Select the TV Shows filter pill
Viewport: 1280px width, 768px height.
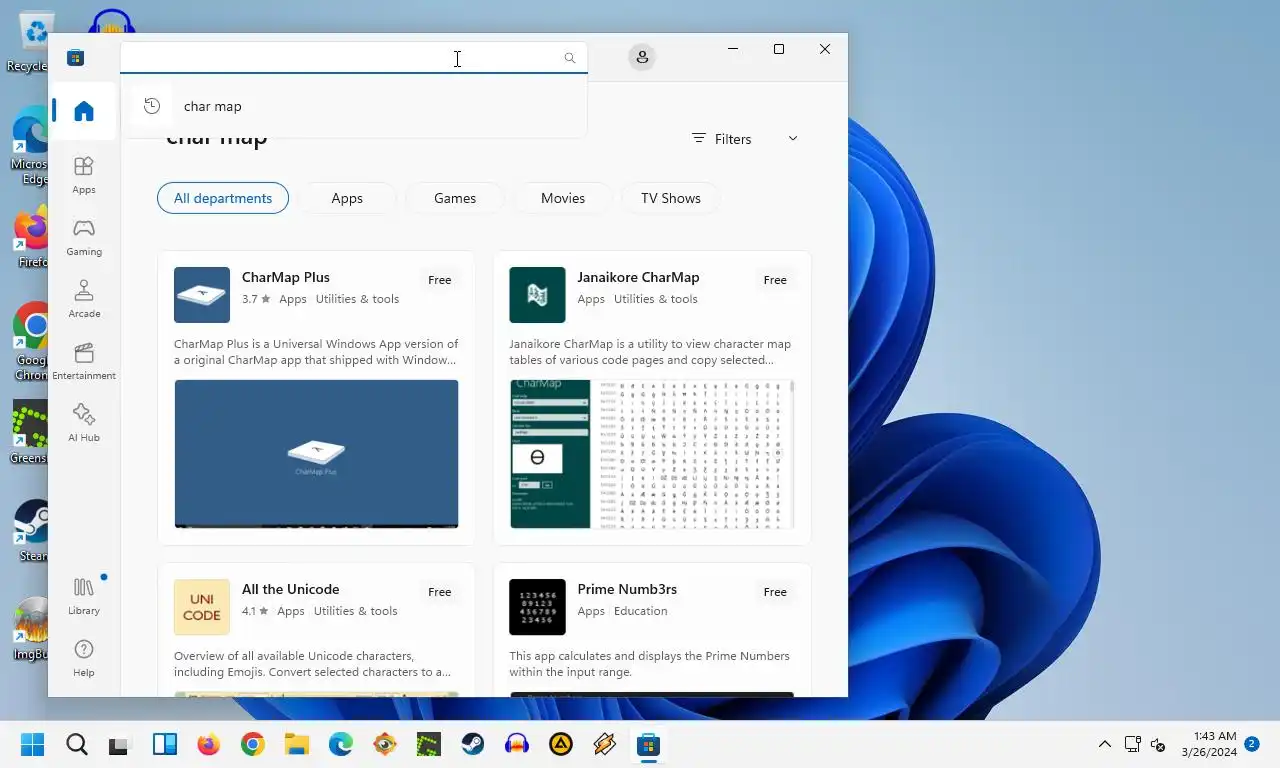(671, 198)
